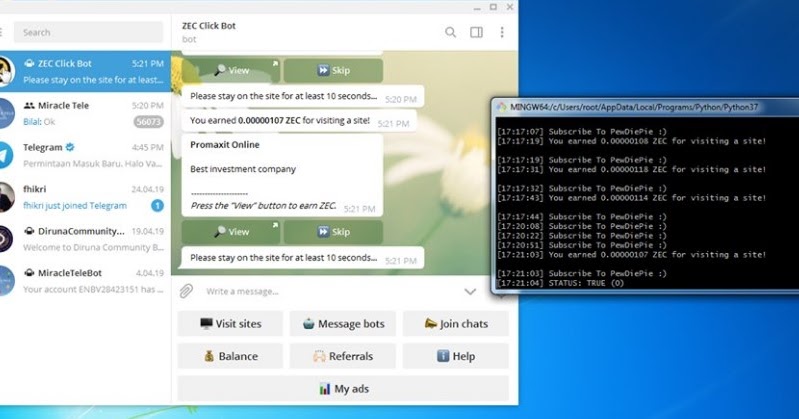The width and height of the screenshot is (799, 419).
Task: Open the Miracle Tele group chat
Action: pos(85,113)
